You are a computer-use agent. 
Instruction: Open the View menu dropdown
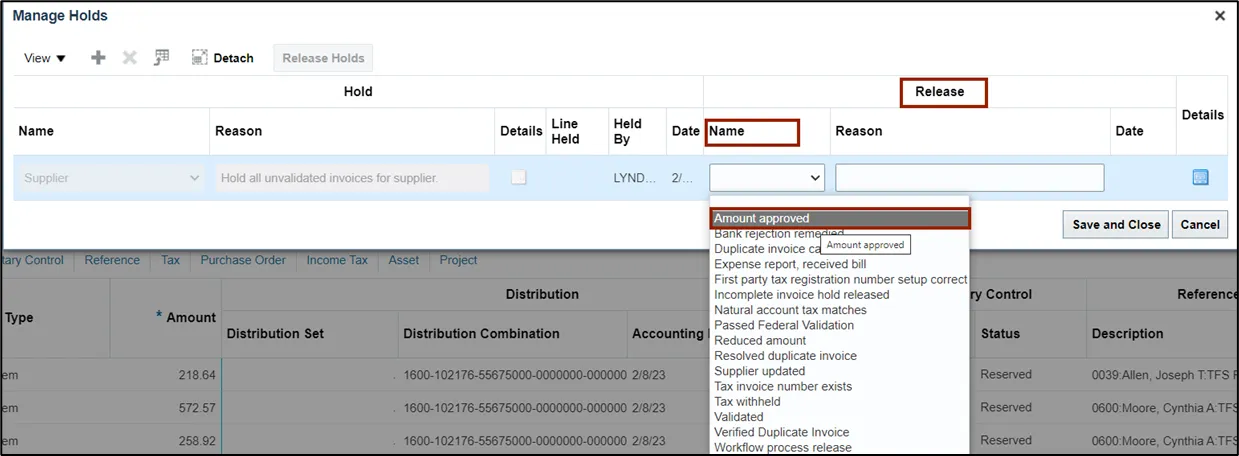45,58
